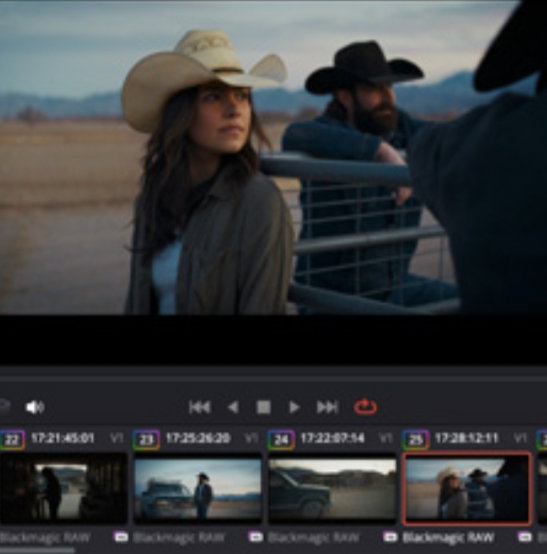Mute audio with the speaker icon

tap(35, 407)
